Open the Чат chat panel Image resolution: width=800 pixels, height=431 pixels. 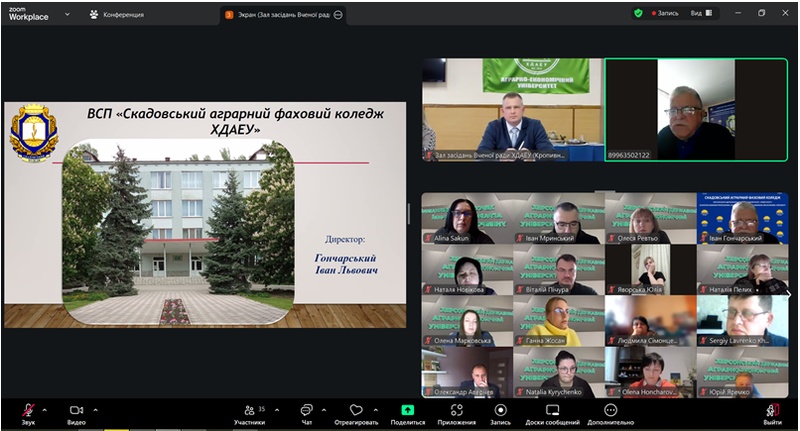306,411
